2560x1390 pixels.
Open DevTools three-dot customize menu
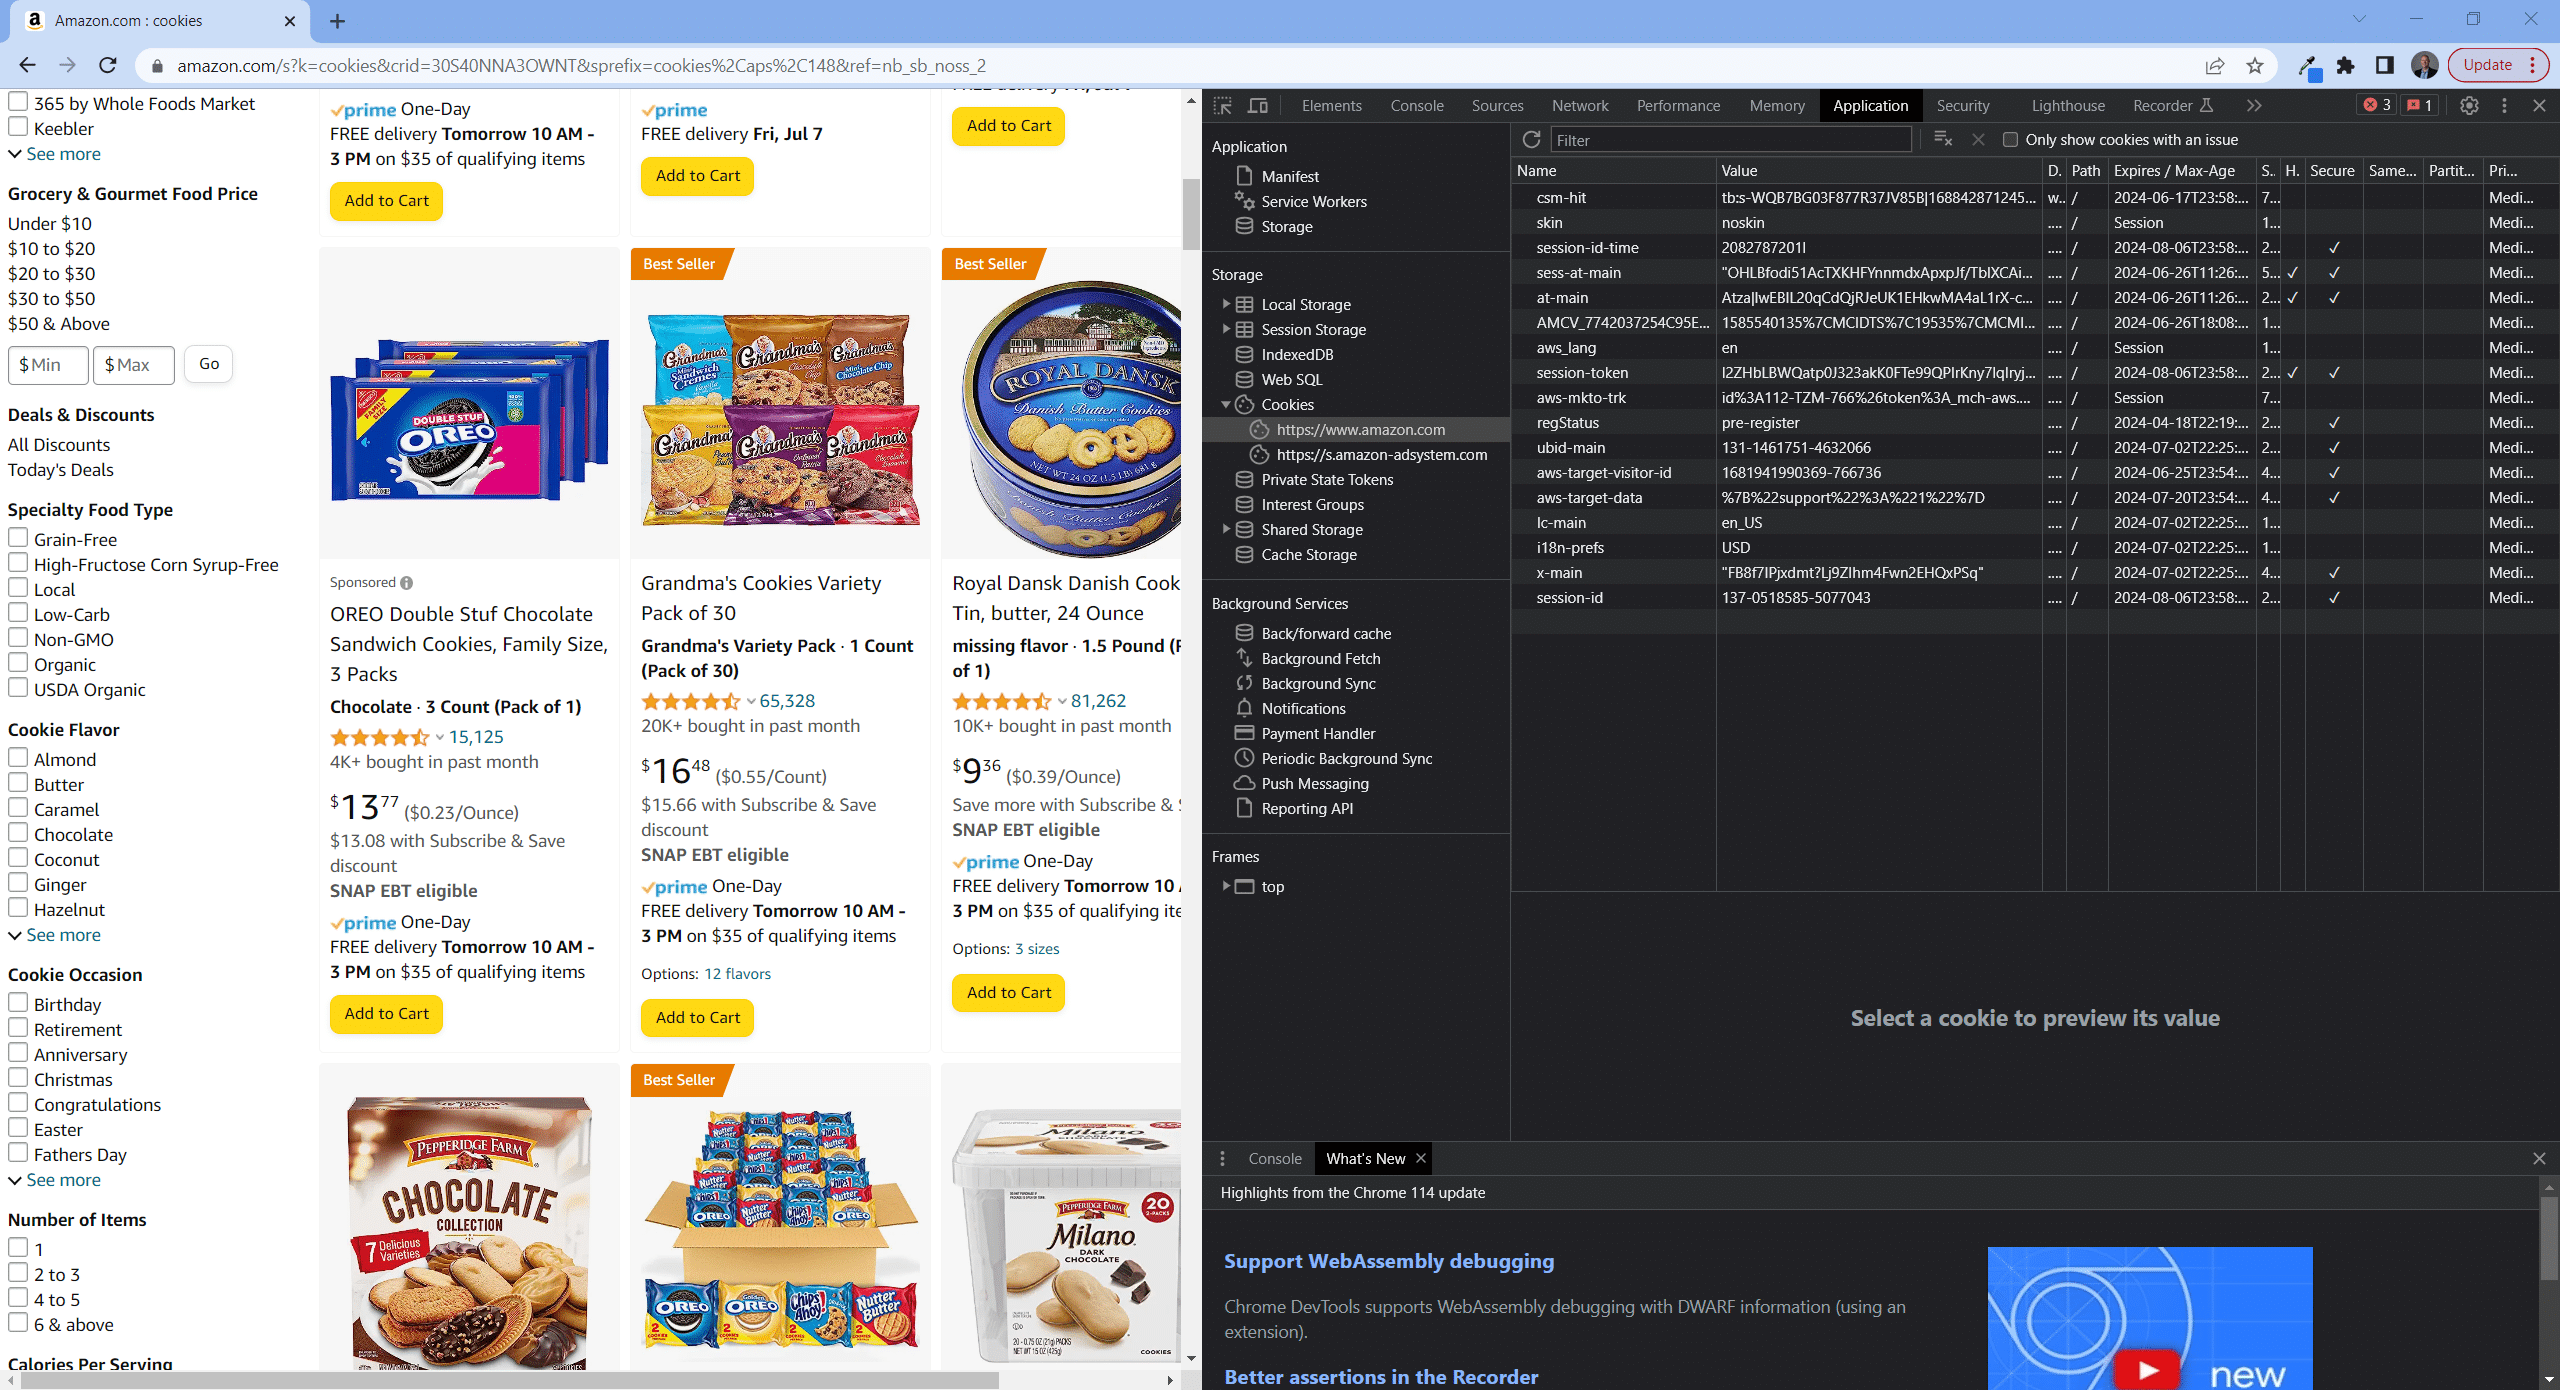(2504, 105)
